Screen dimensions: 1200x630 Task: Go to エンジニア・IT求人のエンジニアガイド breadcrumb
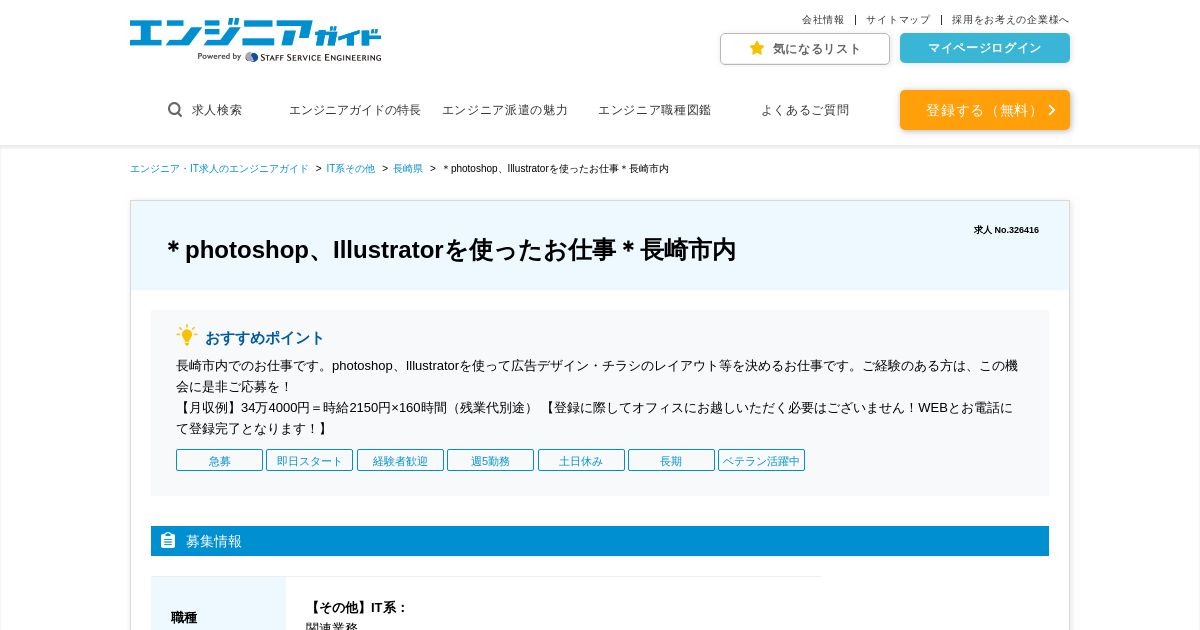tap(219, 169)
